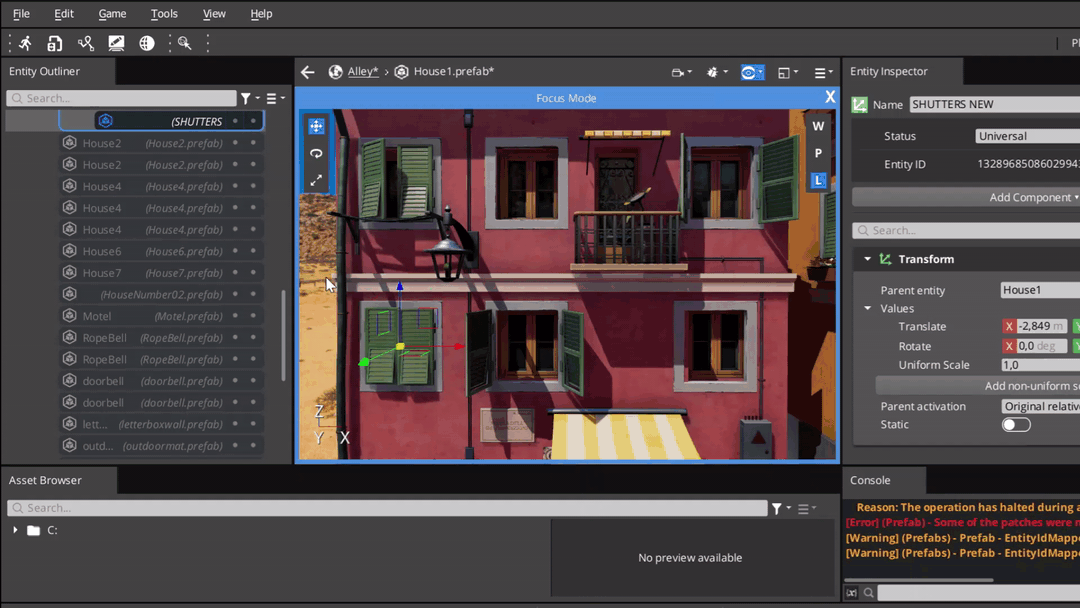The height and width of the screenshot is (608, 1080).
Task: Open the Tools menu
Action: [164, 14]
